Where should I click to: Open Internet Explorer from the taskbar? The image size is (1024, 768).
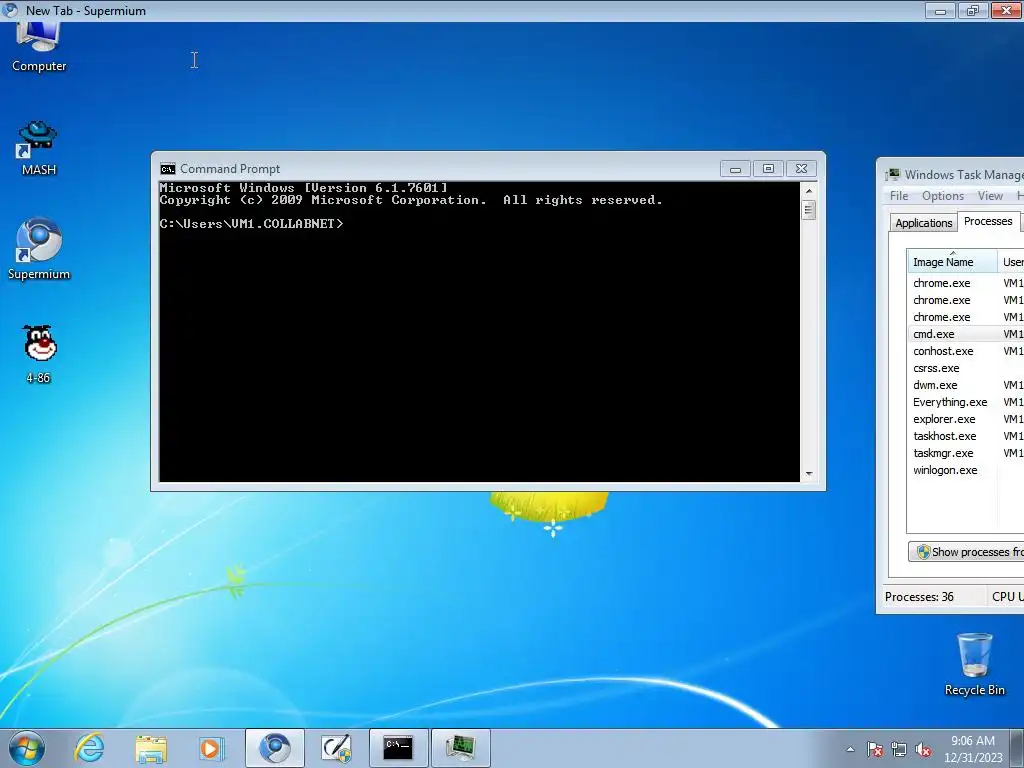[x=89, y=748]
